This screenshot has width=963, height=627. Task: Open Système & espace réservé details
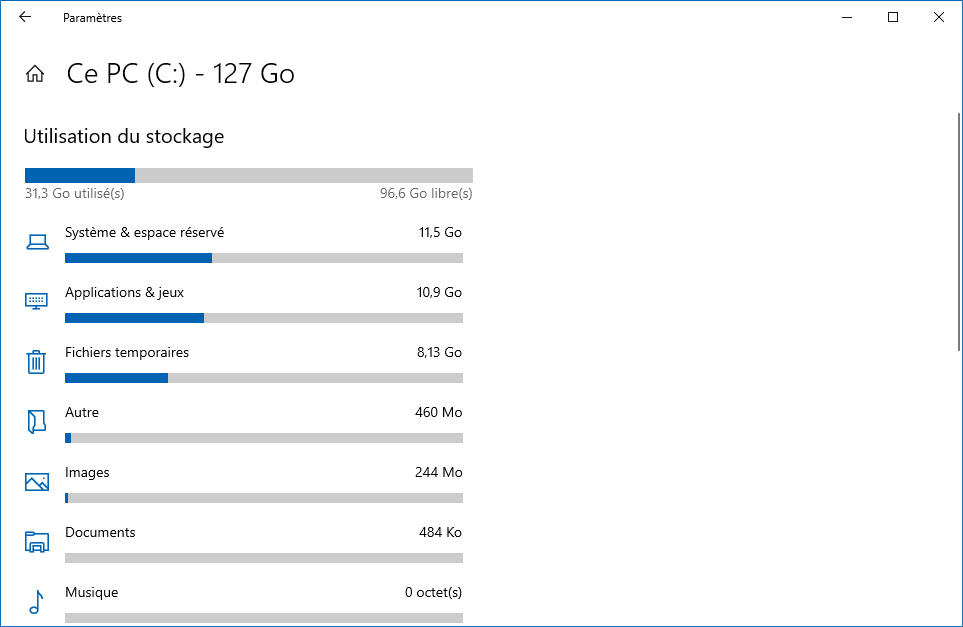click(x=244, y=244)
